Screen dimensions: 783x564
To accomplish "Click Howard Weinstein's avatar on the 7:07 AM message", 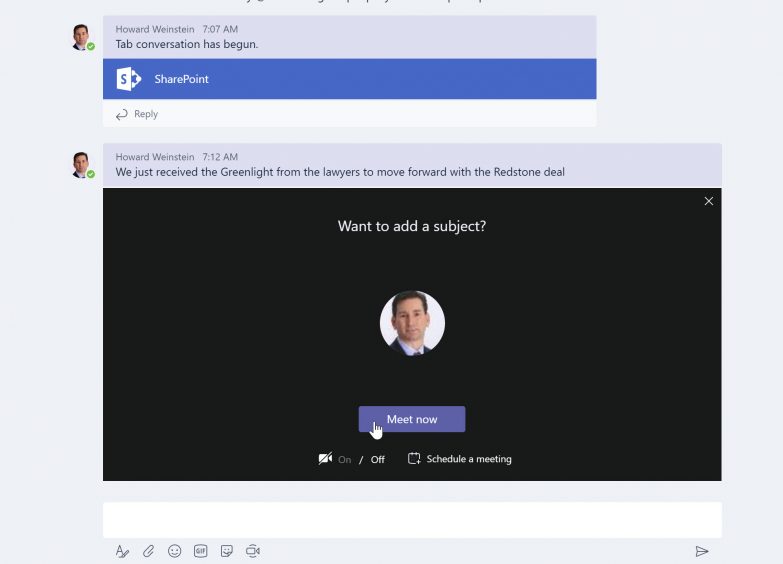I will coord(82,38).
